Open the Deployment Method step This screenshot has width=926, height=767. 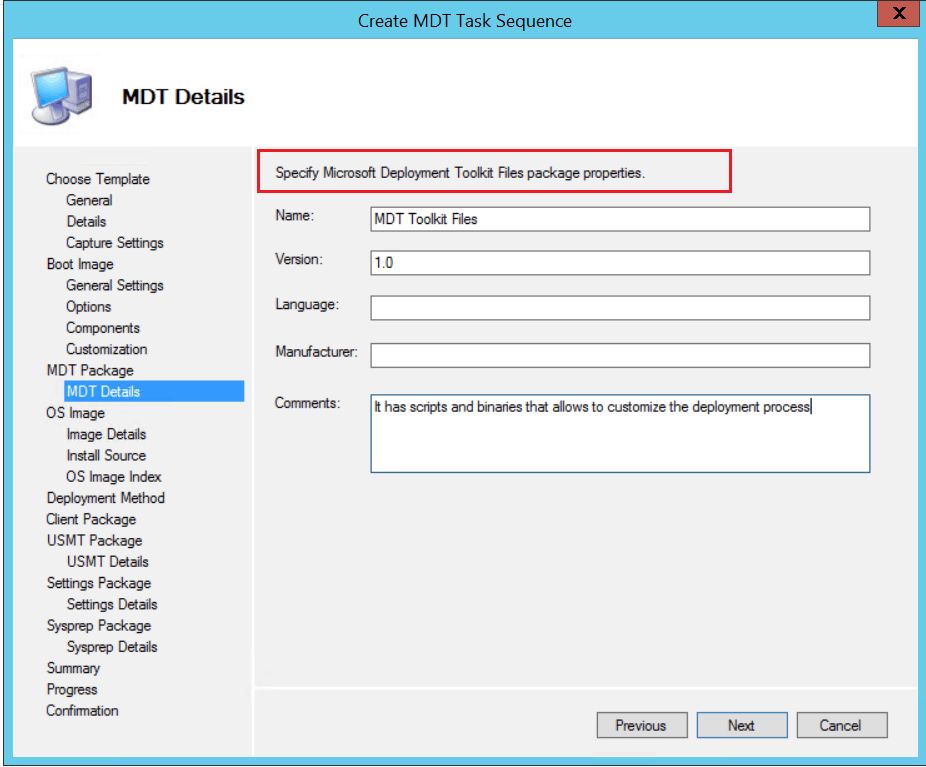(x=106, y=498)
